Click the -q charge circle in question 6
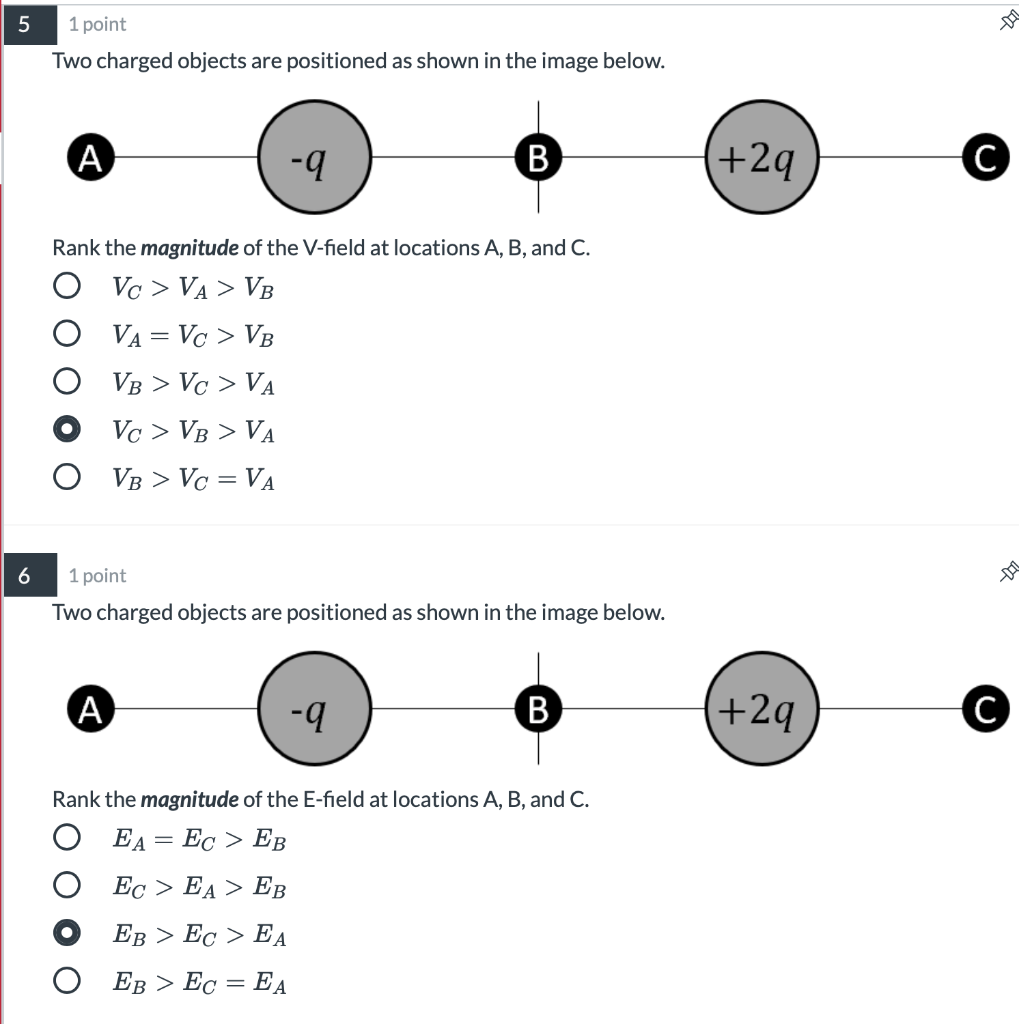Image resolution: width=1019 pixels, height=1024 pixels. [315, 709]
